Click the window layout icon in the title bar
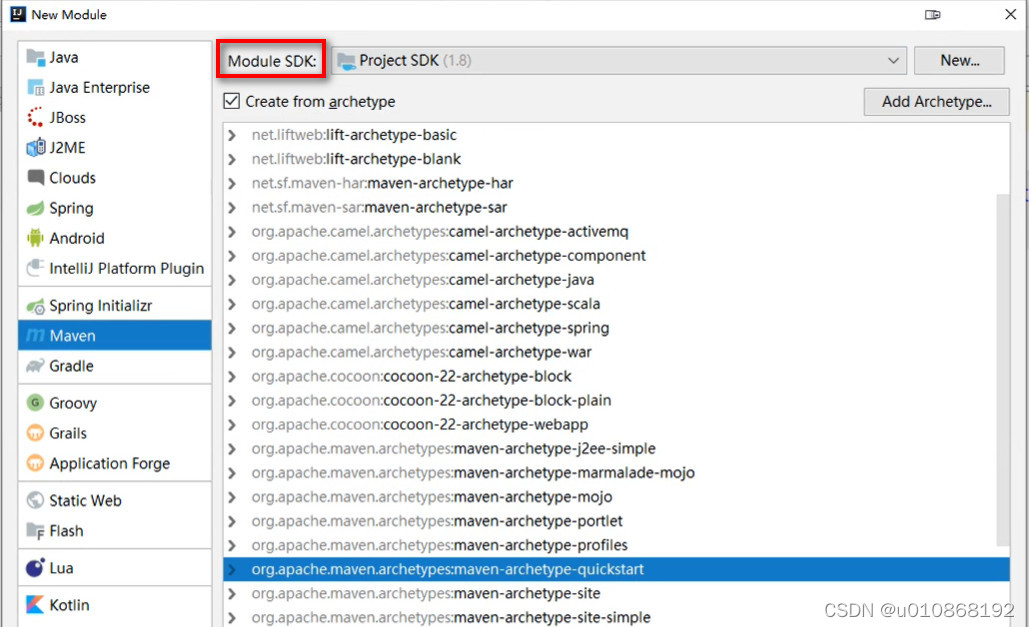 [x=933, y=14]
